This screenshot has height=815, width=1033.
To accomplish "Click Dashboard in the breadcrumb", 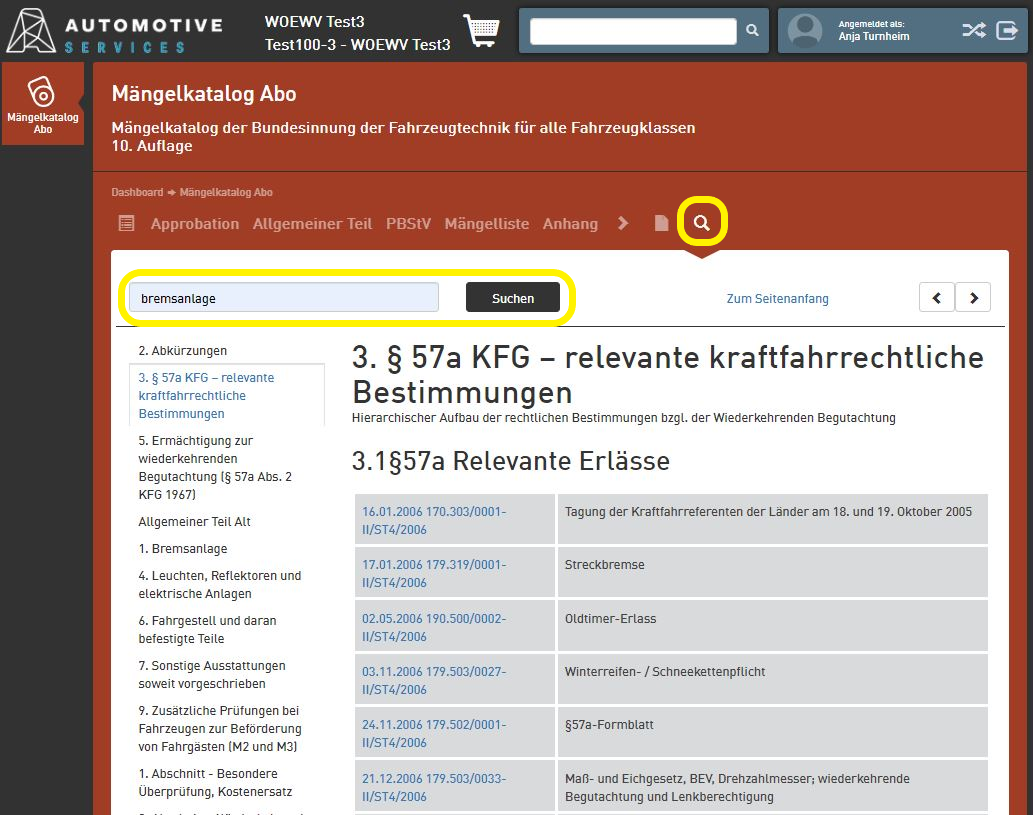I will pyautogui.click(x=137, y=192).
